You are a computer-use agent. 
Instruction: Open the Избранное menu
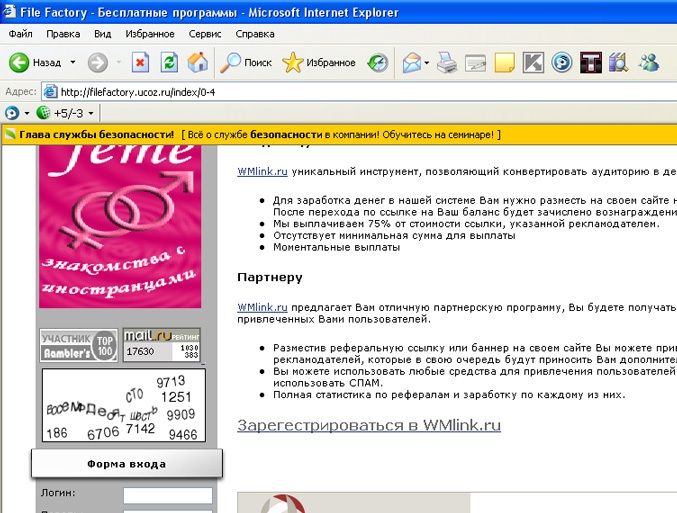coord(150,34)
